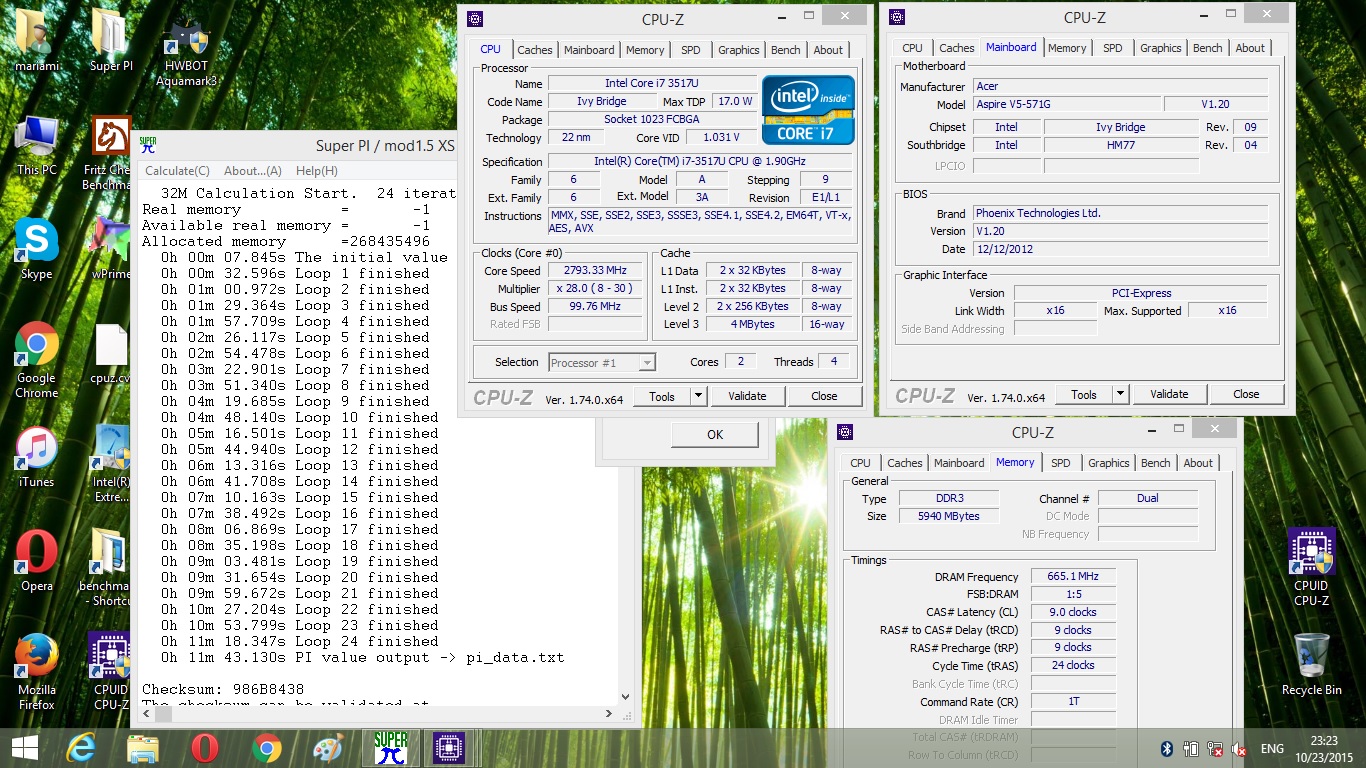Click the Threads value field
Screen dimensions: 1366x768
pos(834,362)
